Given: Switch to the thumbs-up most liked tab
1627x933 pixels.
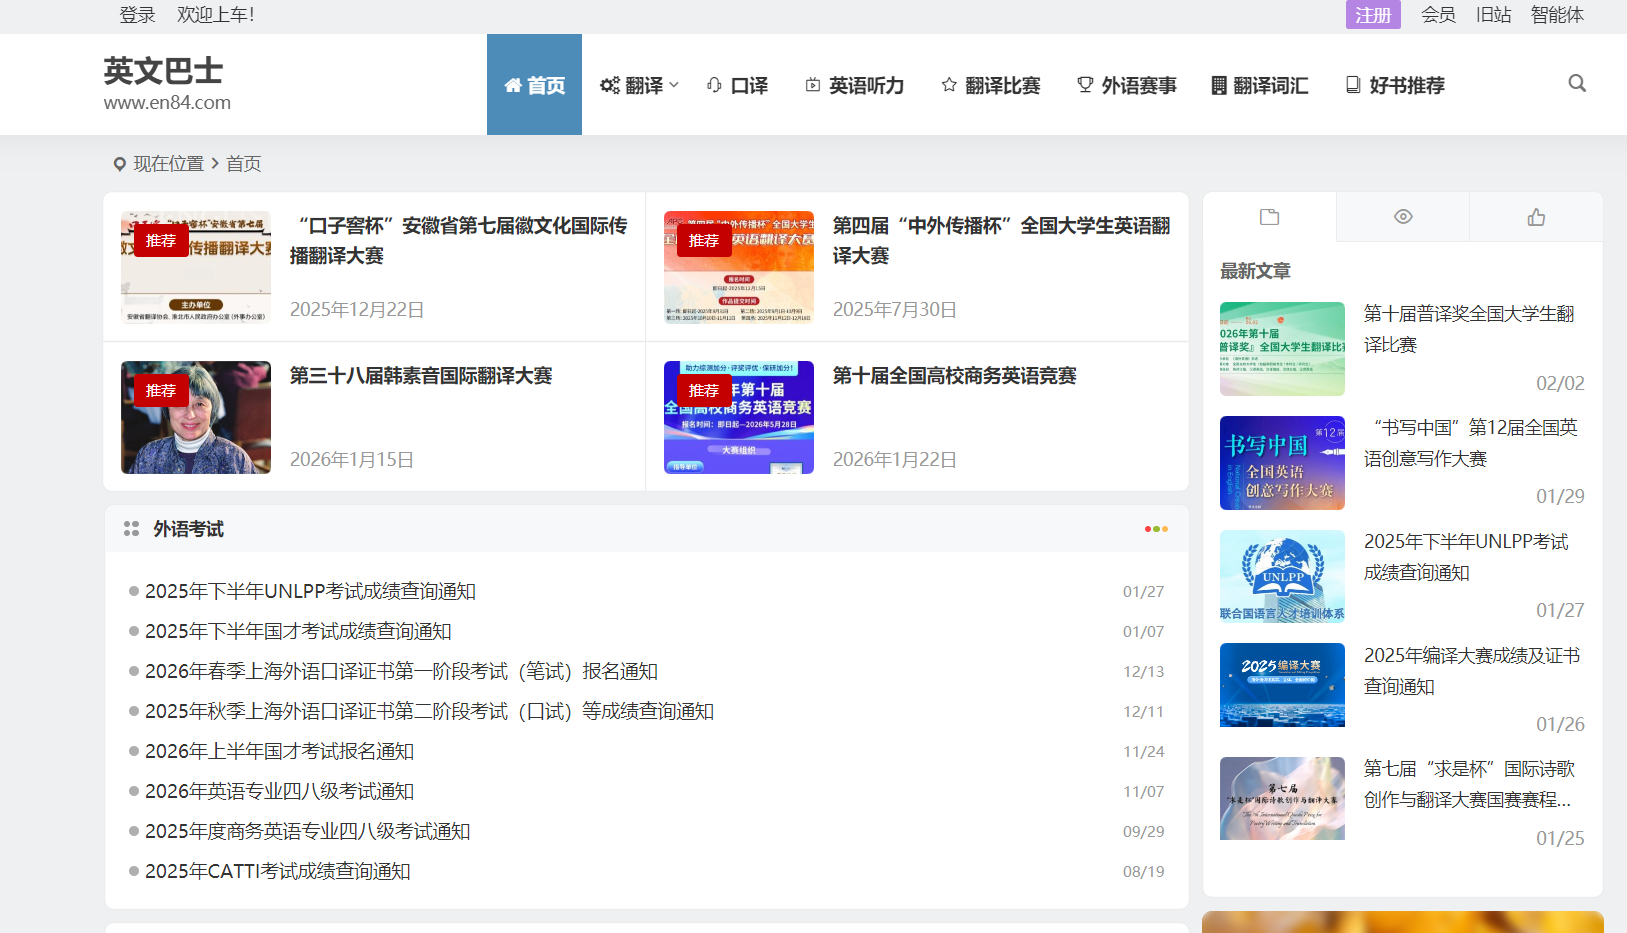Looking at the screenshot, I should coord(1536,217).
